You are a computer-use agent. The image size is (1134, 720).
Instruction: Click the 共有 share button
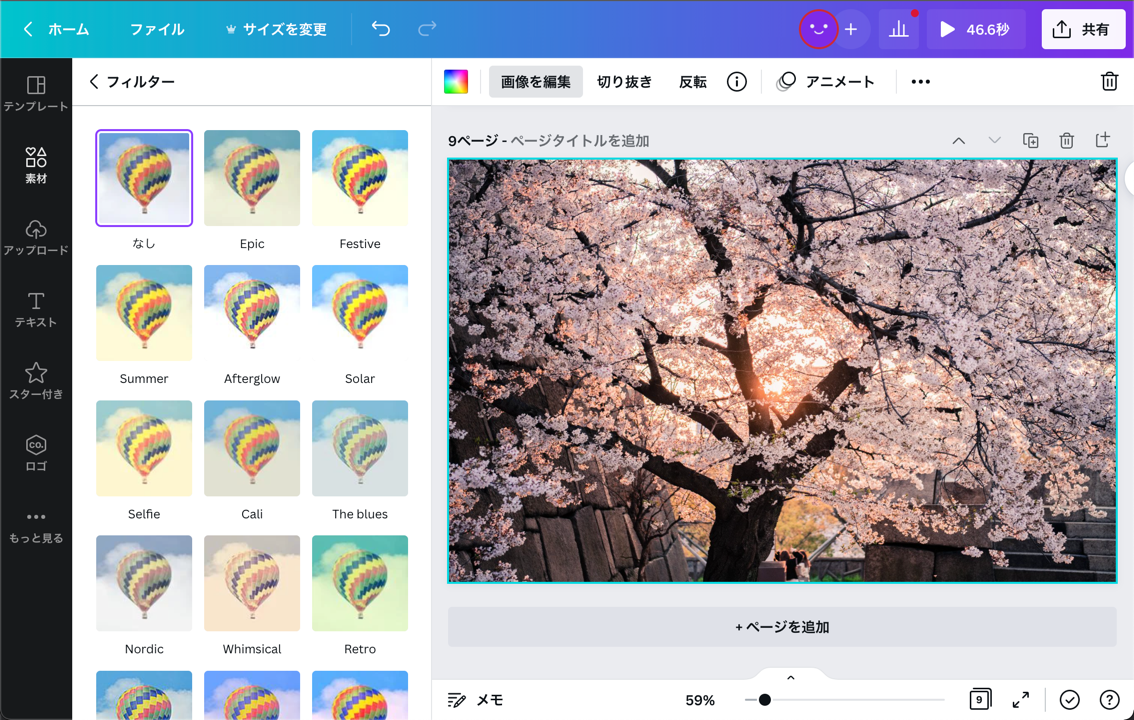[x=1083, y=30]
